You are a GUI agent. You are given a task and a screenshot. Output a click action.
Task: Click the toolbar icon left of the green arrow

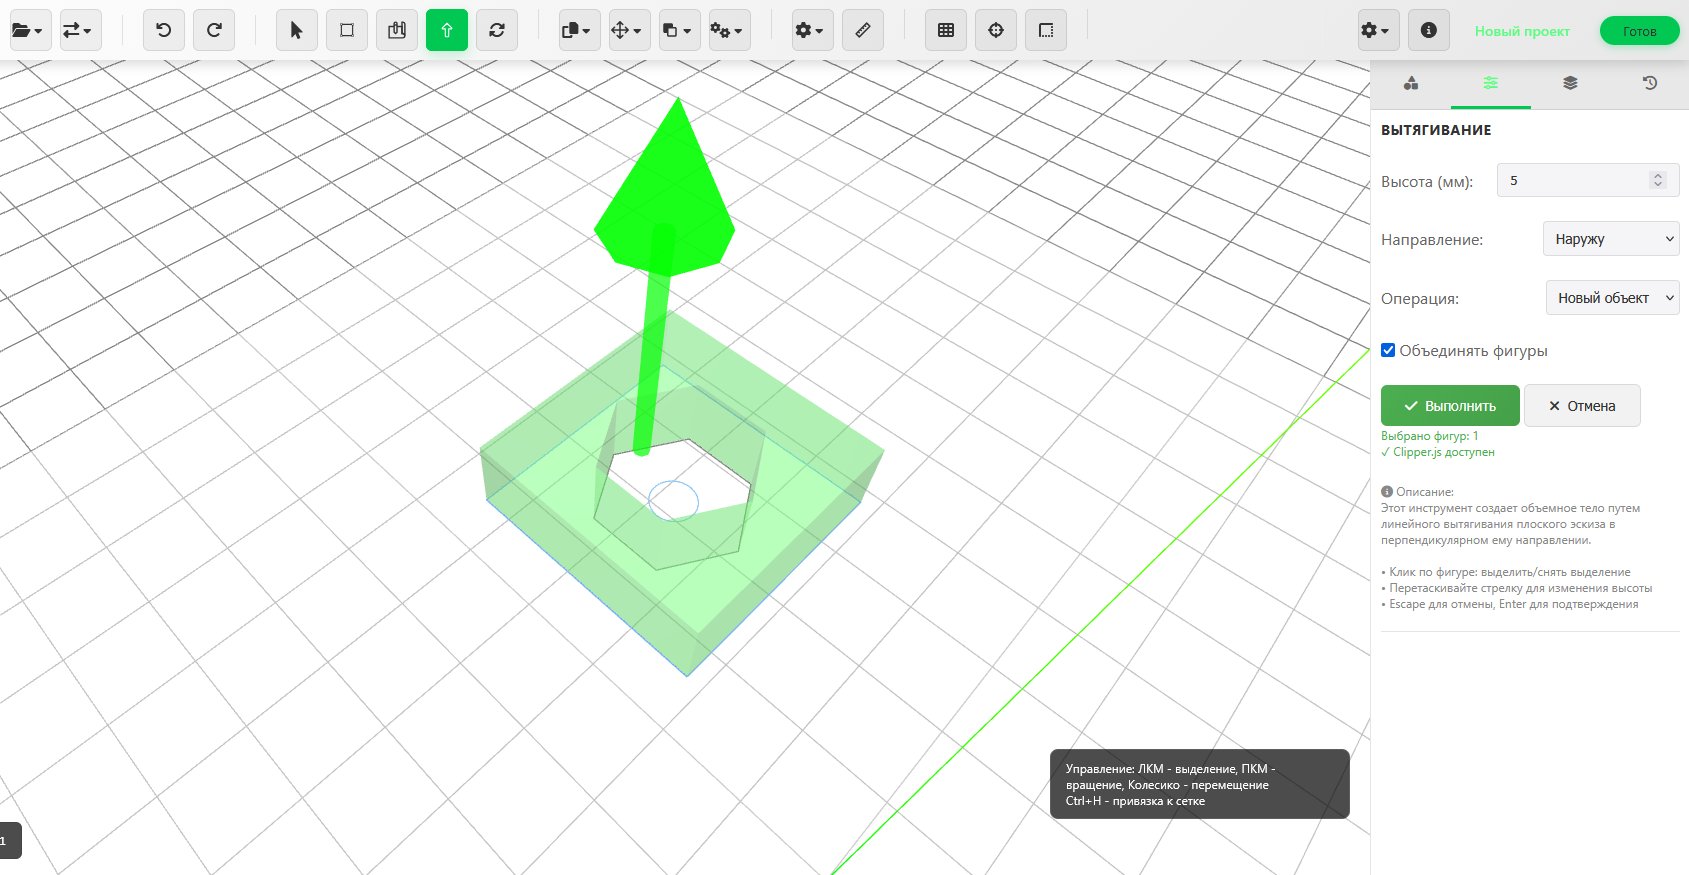click(x=397, y=30)
